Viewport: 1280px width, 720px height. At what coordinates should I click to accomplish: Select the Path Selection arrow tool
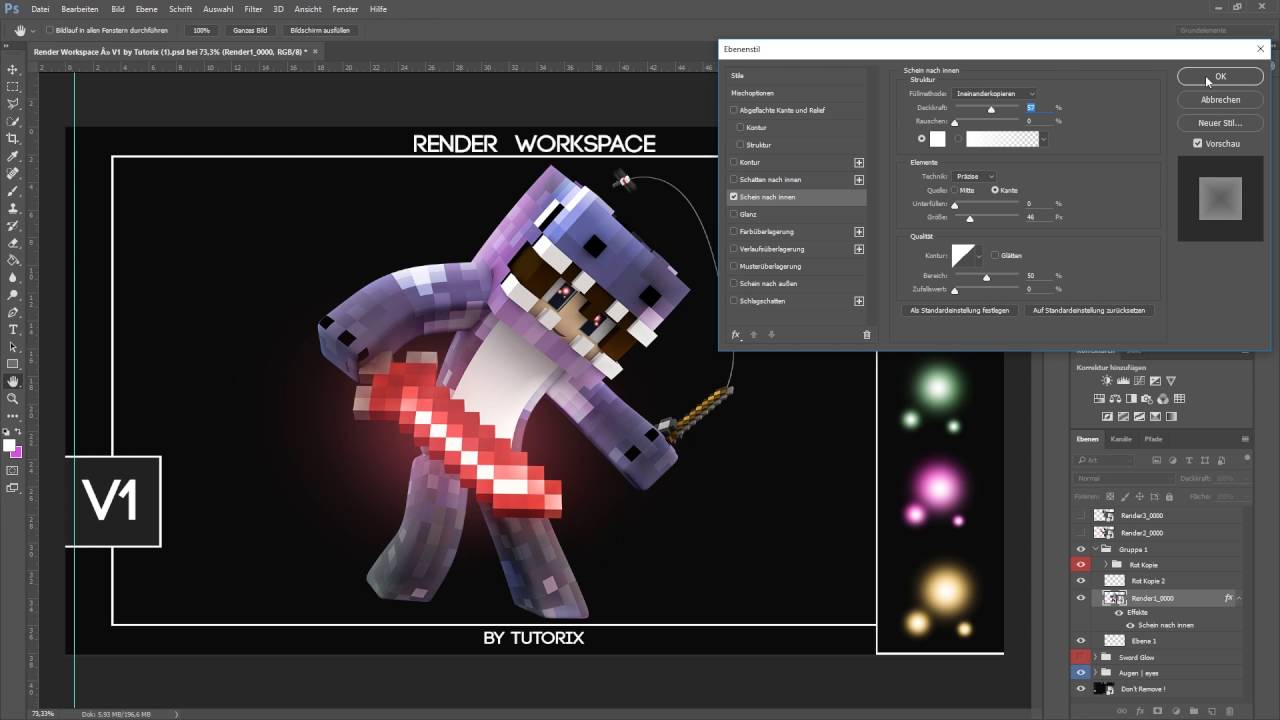[13, 347]
